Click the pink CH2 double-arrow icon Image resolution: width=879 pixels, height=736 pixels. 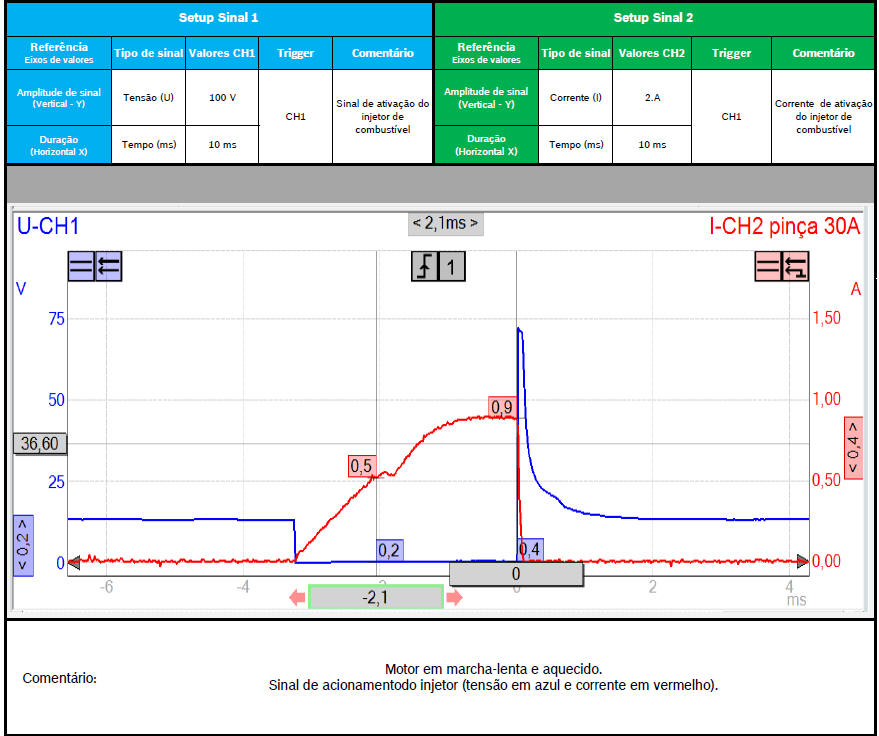click(x=795, y=267)
